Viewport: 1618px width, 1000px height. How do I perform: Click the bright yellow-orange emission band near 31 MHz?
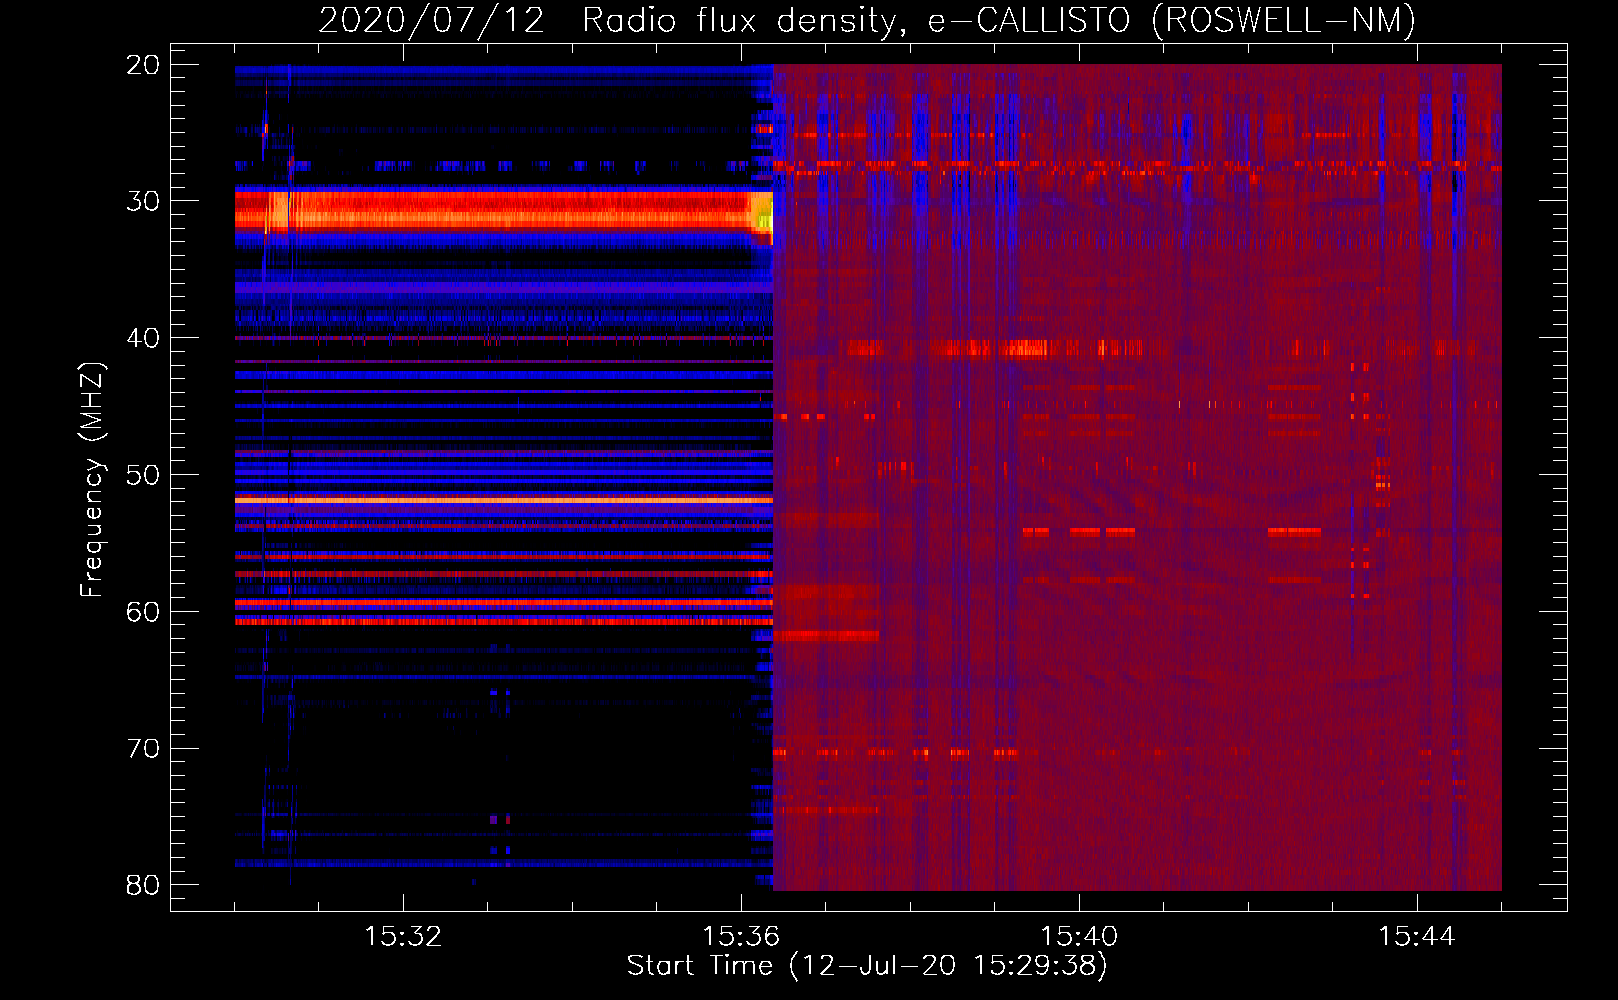point(504,211)
